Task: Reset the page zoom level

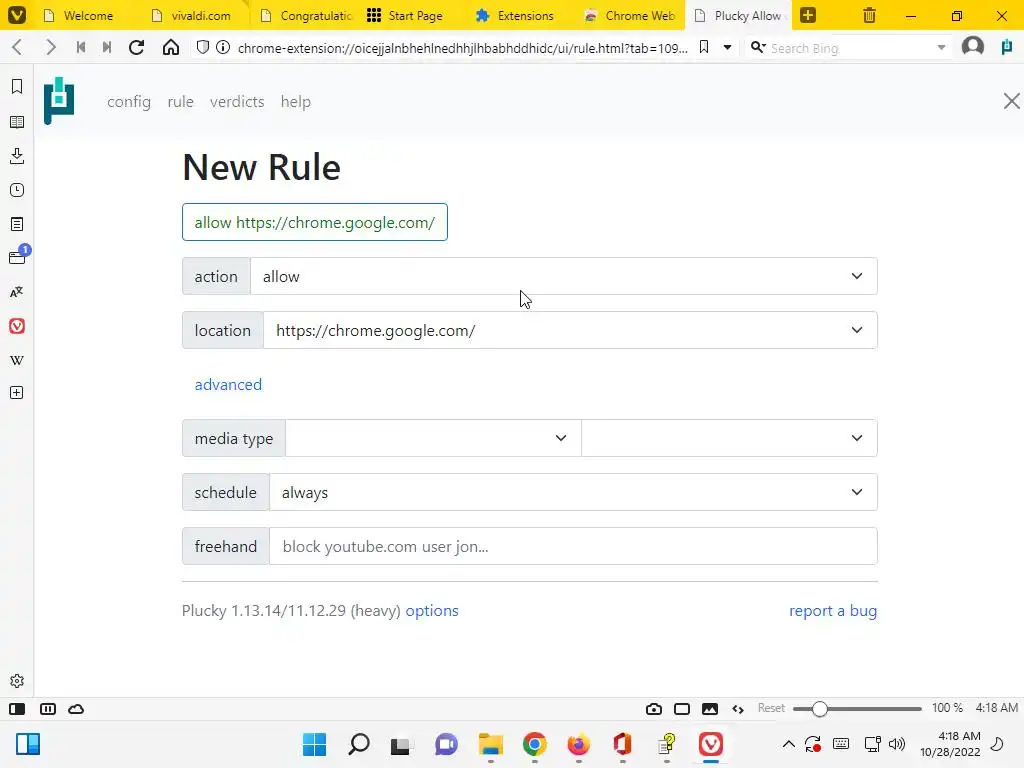Action: click(x=771, y=708)
